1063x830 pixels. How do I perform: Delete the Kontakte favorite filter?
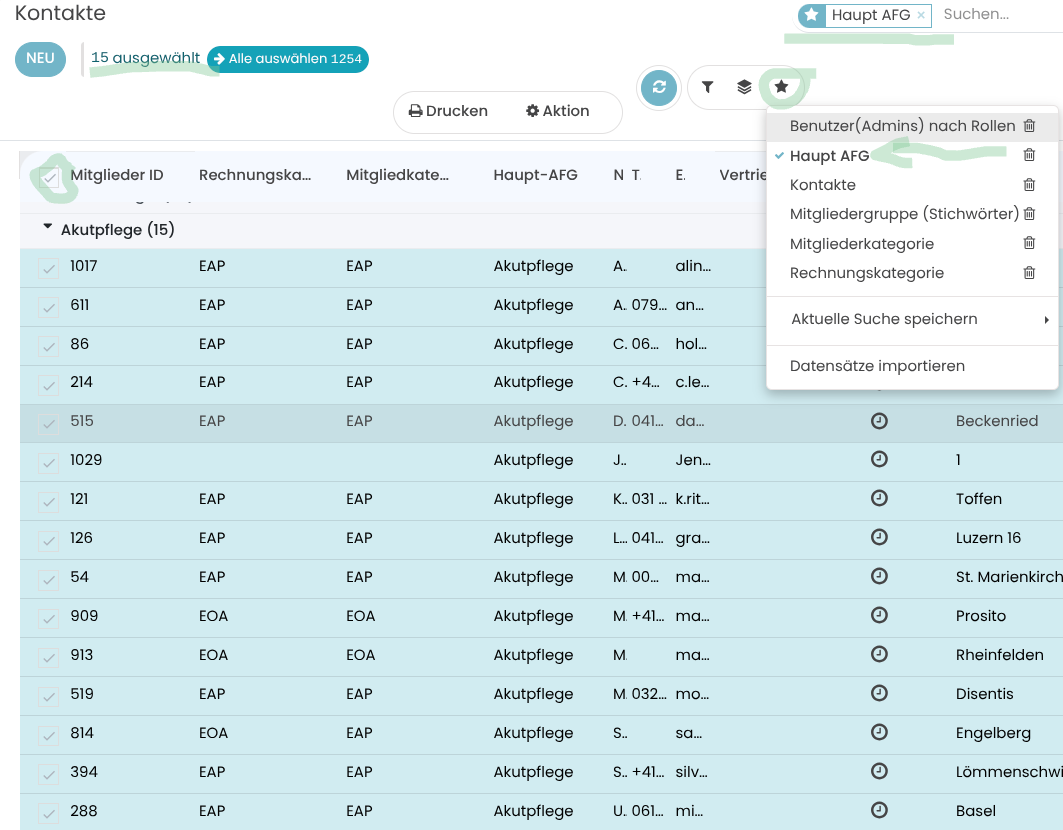click(x=1029, y=184)
